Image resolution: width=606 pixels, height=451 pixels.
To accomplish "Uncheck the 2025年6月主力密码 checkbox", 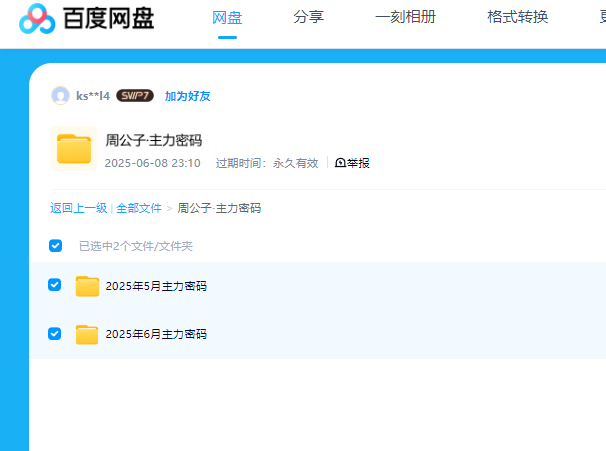I will pos(55,333).
